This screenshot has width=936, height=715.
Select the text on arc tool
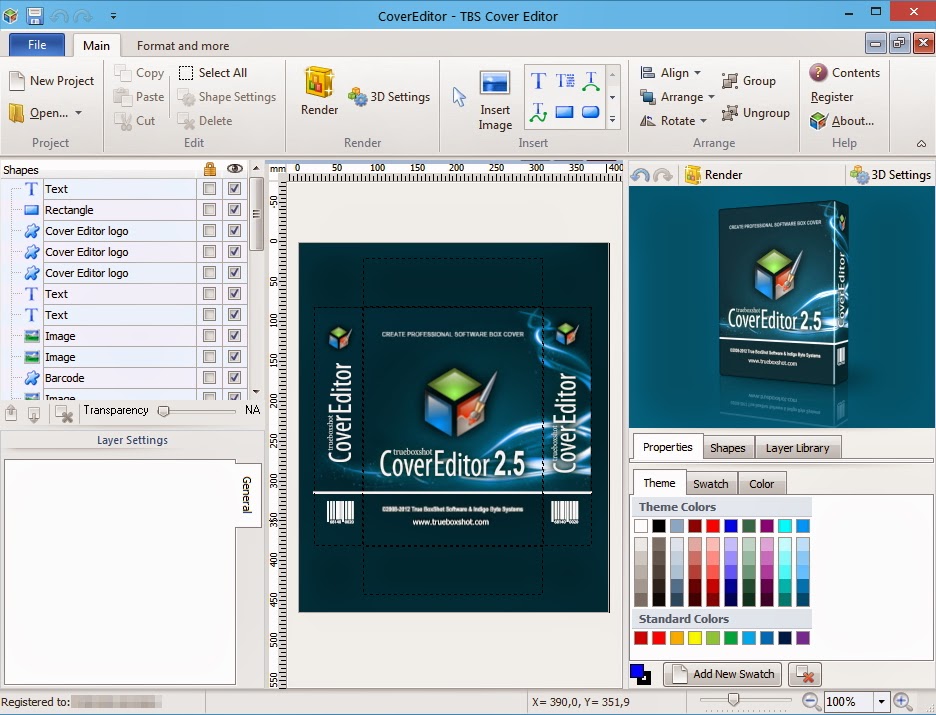(x=591, y=81)
